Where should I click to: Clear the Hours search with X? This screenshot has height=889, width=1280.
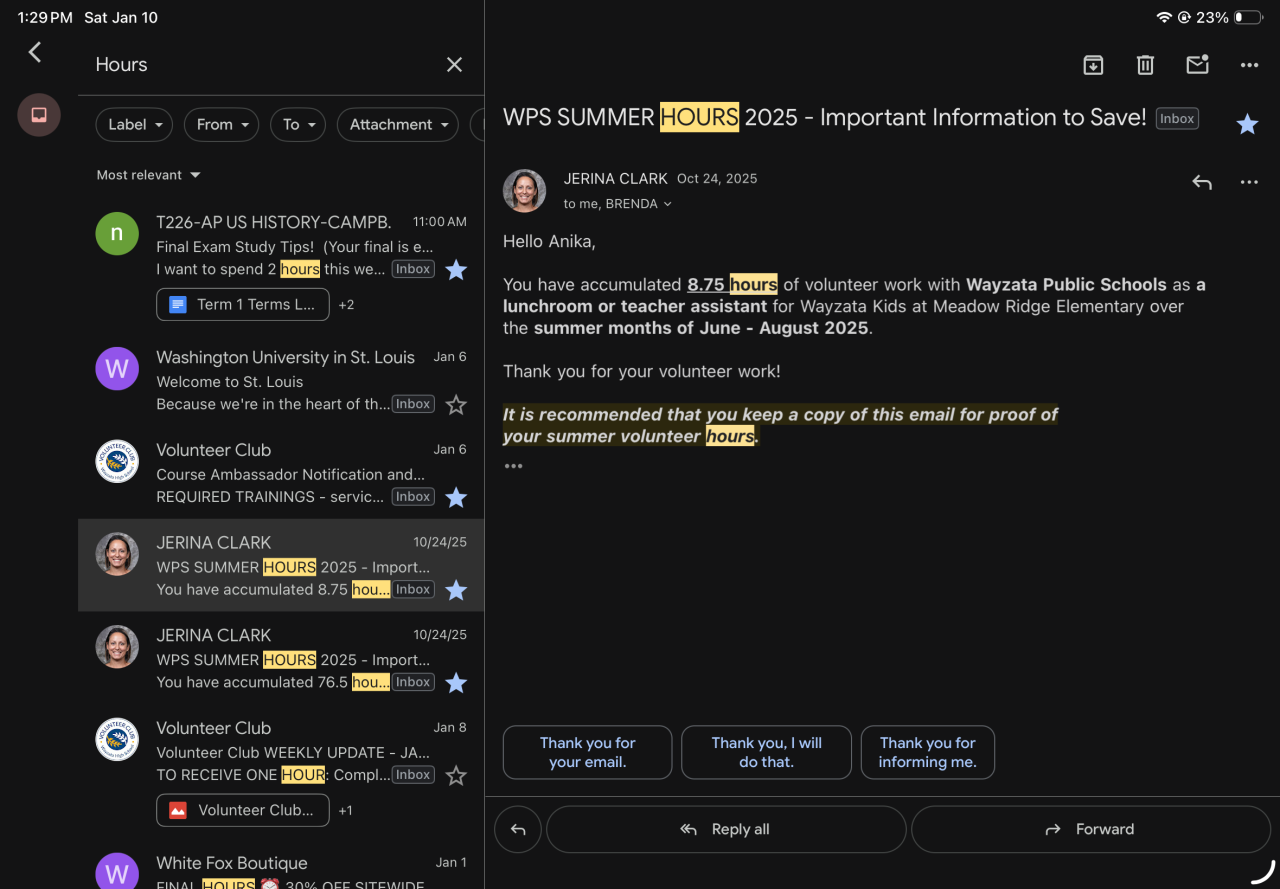[454, 64]
